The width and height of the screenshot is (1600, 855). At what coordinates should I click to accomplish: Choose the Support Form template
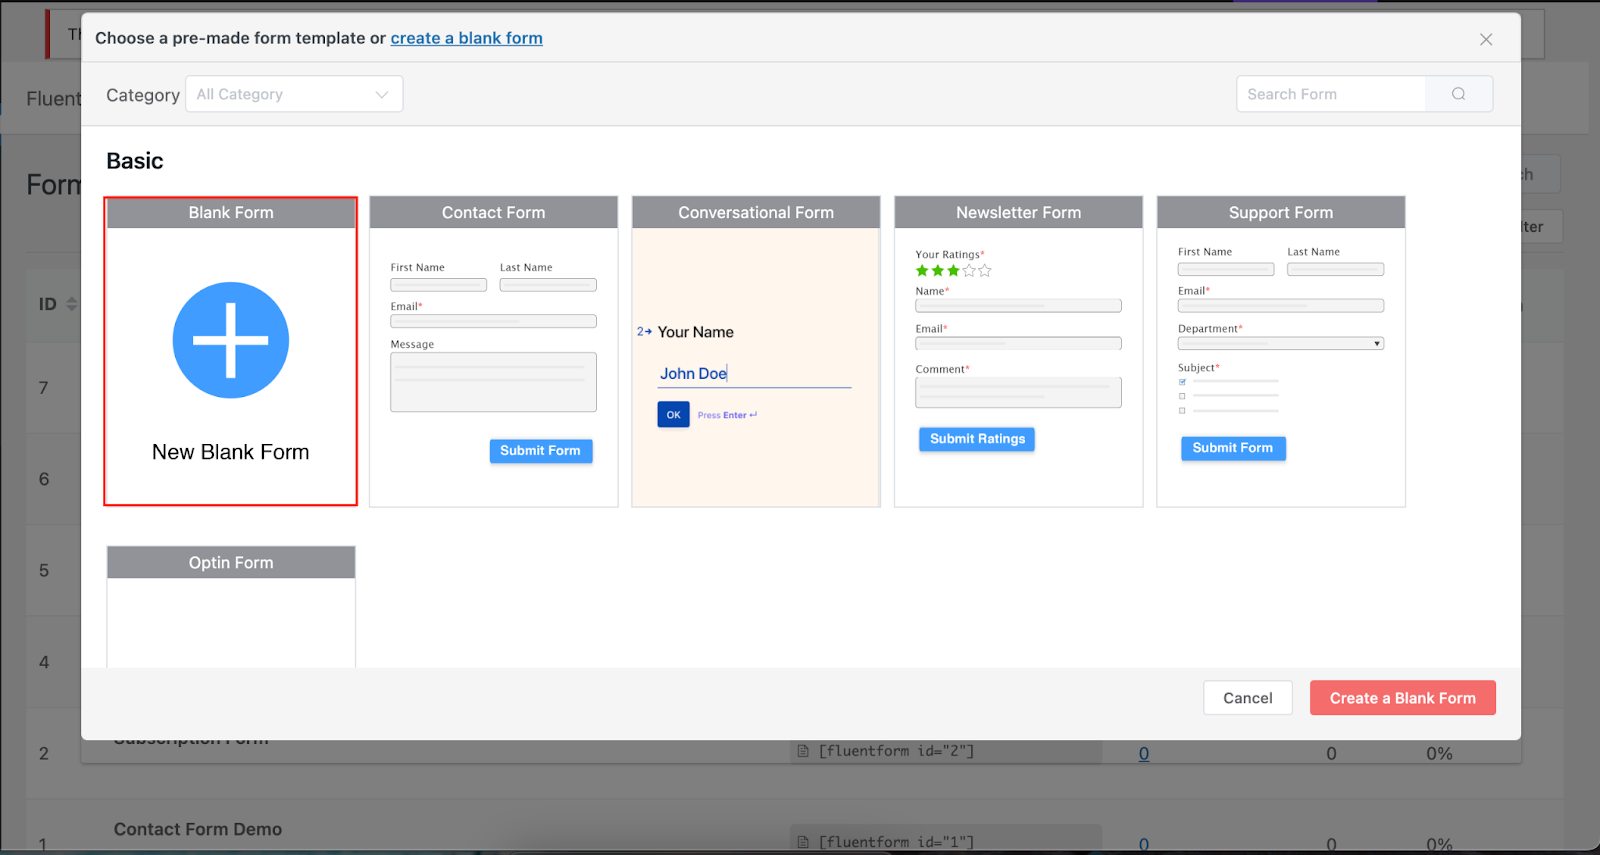tap(1281, 351)
